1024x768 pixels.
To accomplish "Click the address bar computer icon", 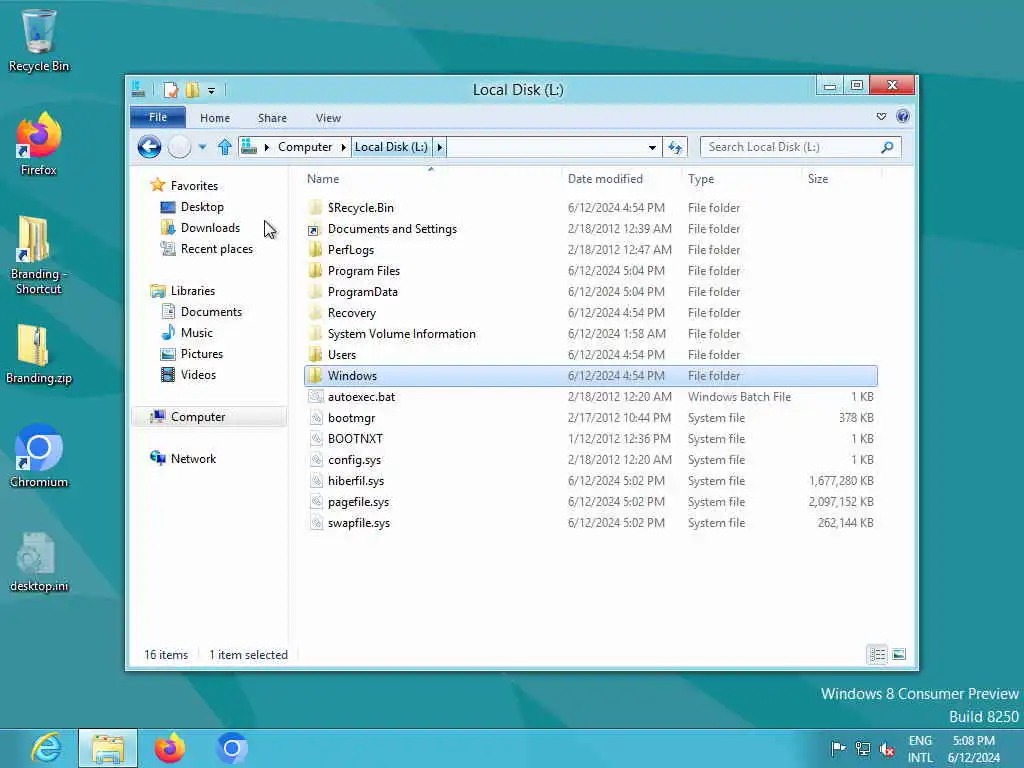I will point(249,147).
